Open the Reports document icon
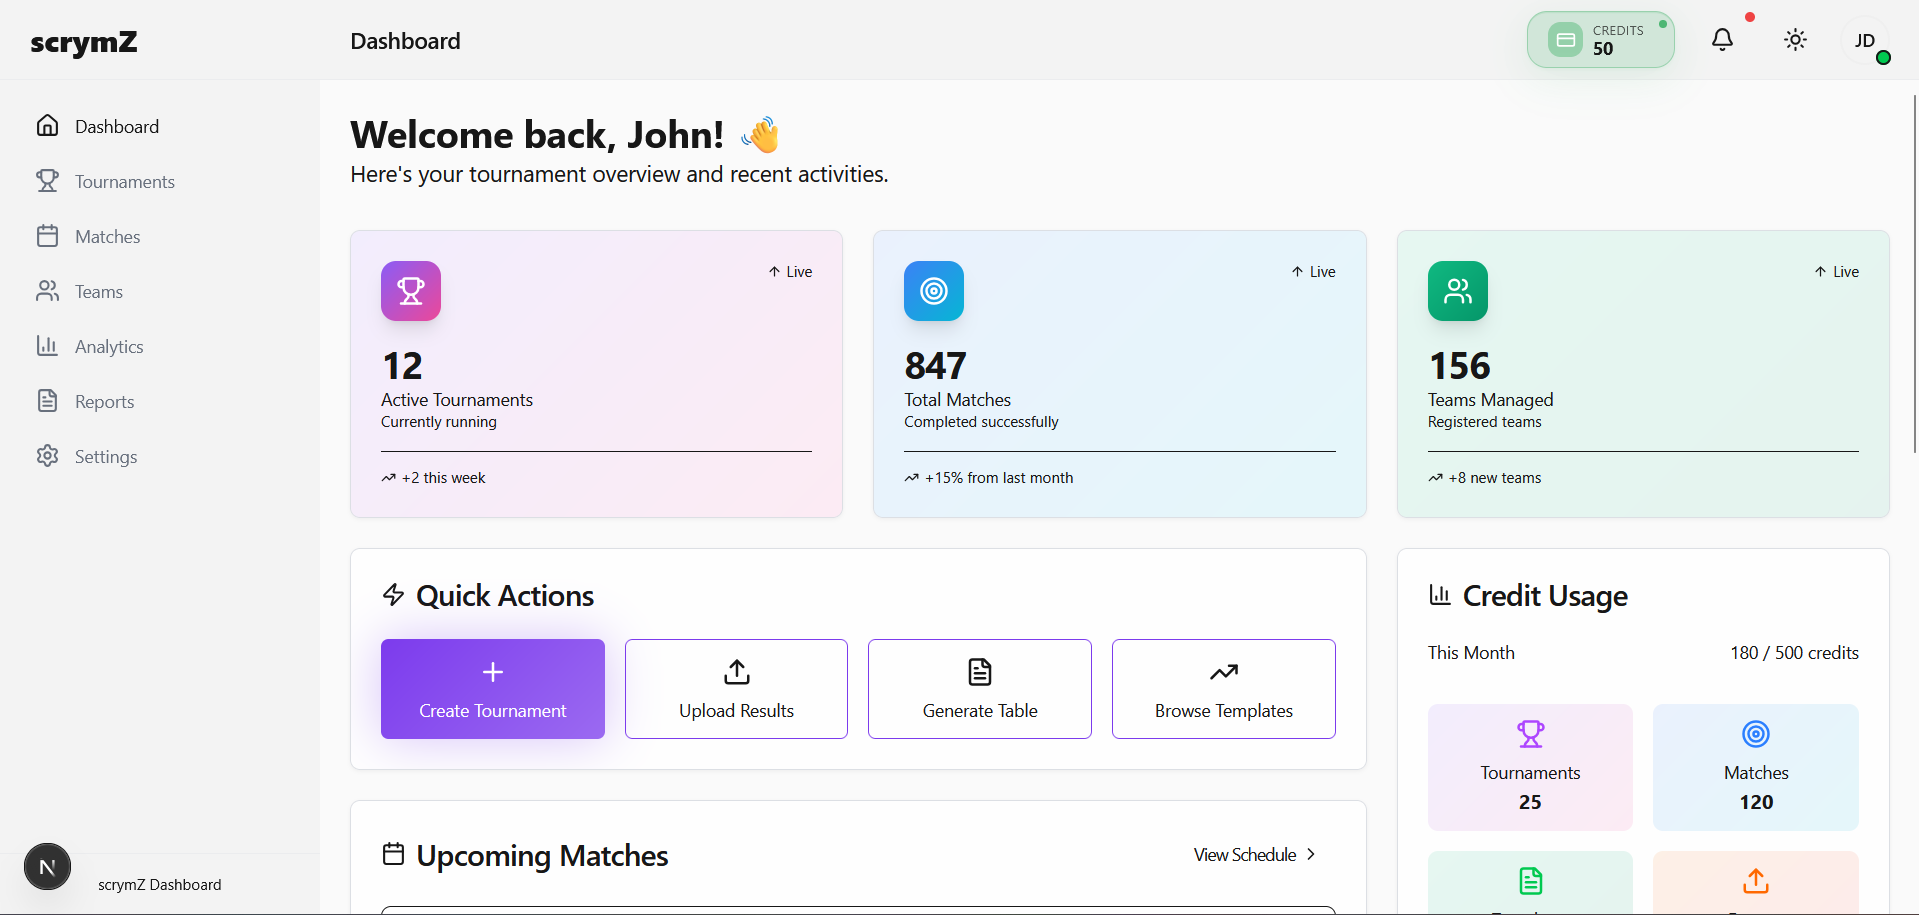Screen dimensions: 1919x915 click(48, 401)
